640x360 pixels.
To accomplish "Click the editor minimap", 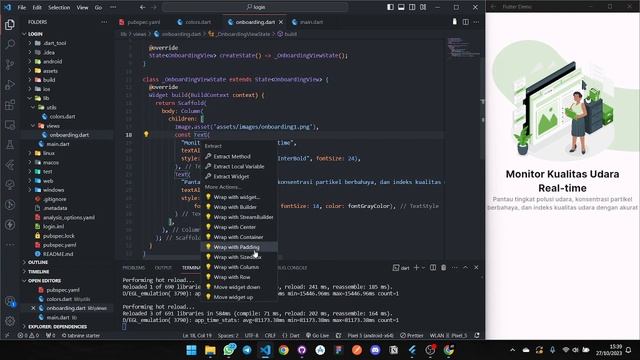I will click(463, 47).
